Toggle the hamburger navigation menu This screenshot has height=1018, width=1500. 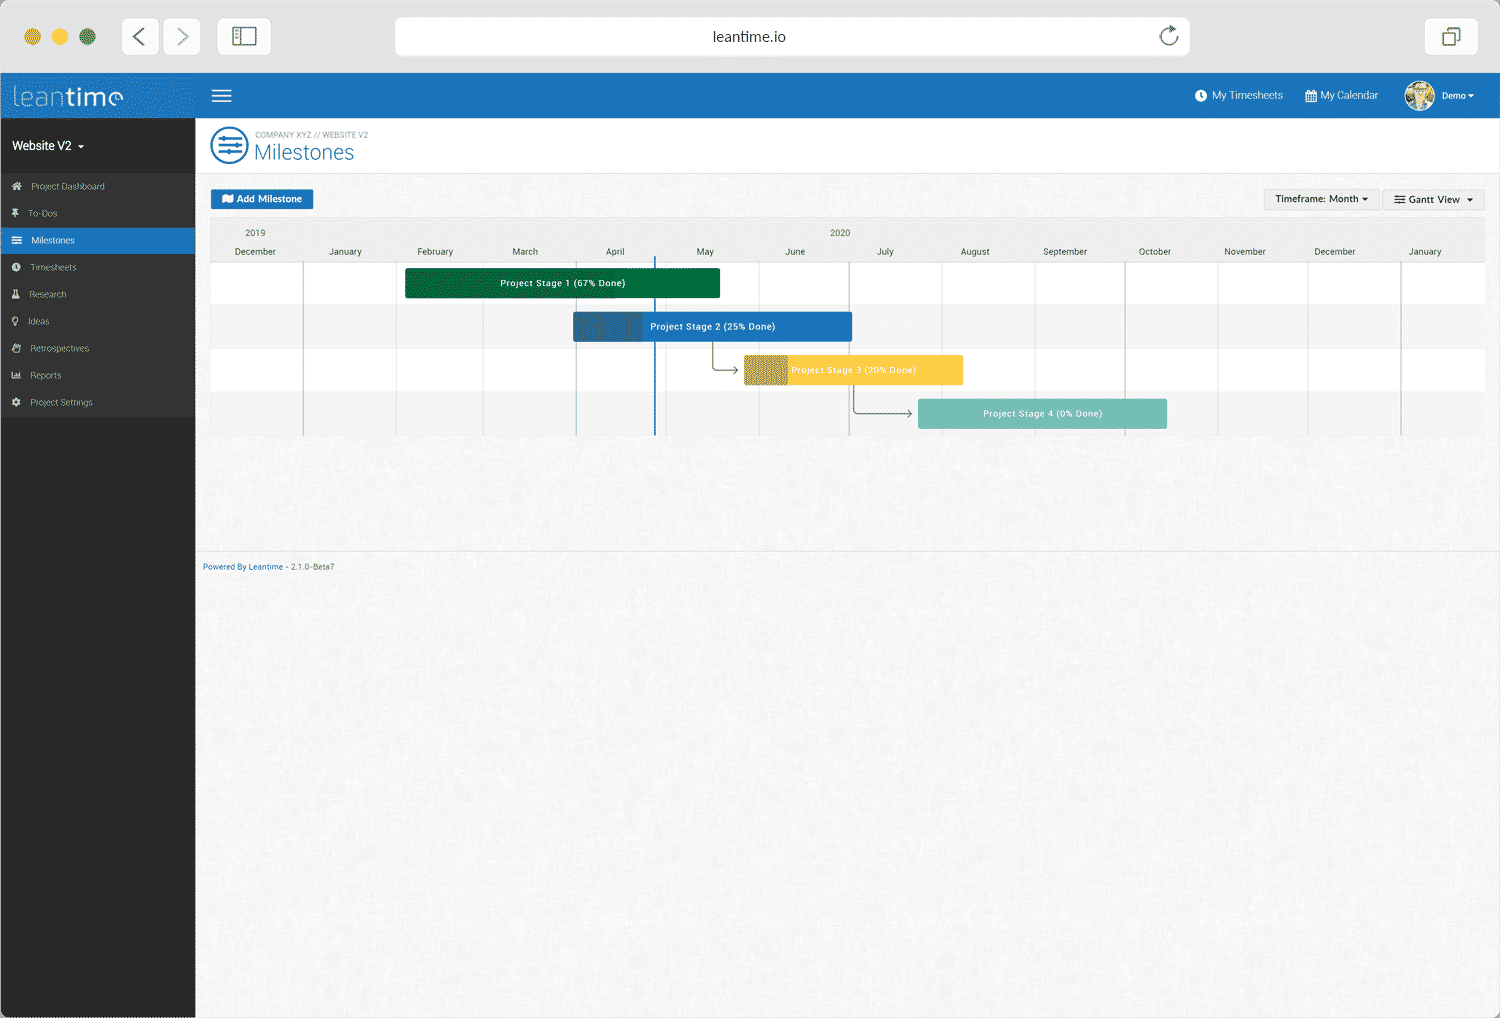(221, 95)
